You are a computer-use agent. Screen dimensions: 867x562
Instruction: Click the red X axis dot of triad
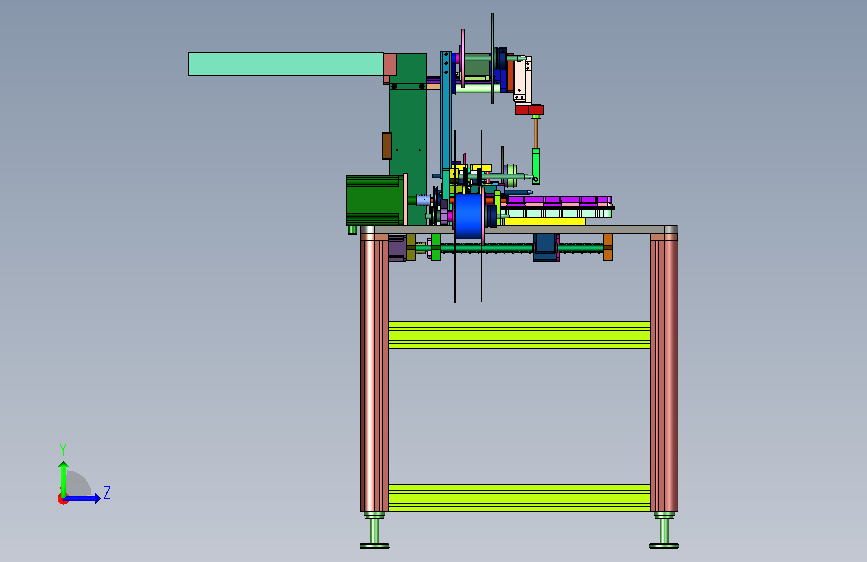point(61,500)
